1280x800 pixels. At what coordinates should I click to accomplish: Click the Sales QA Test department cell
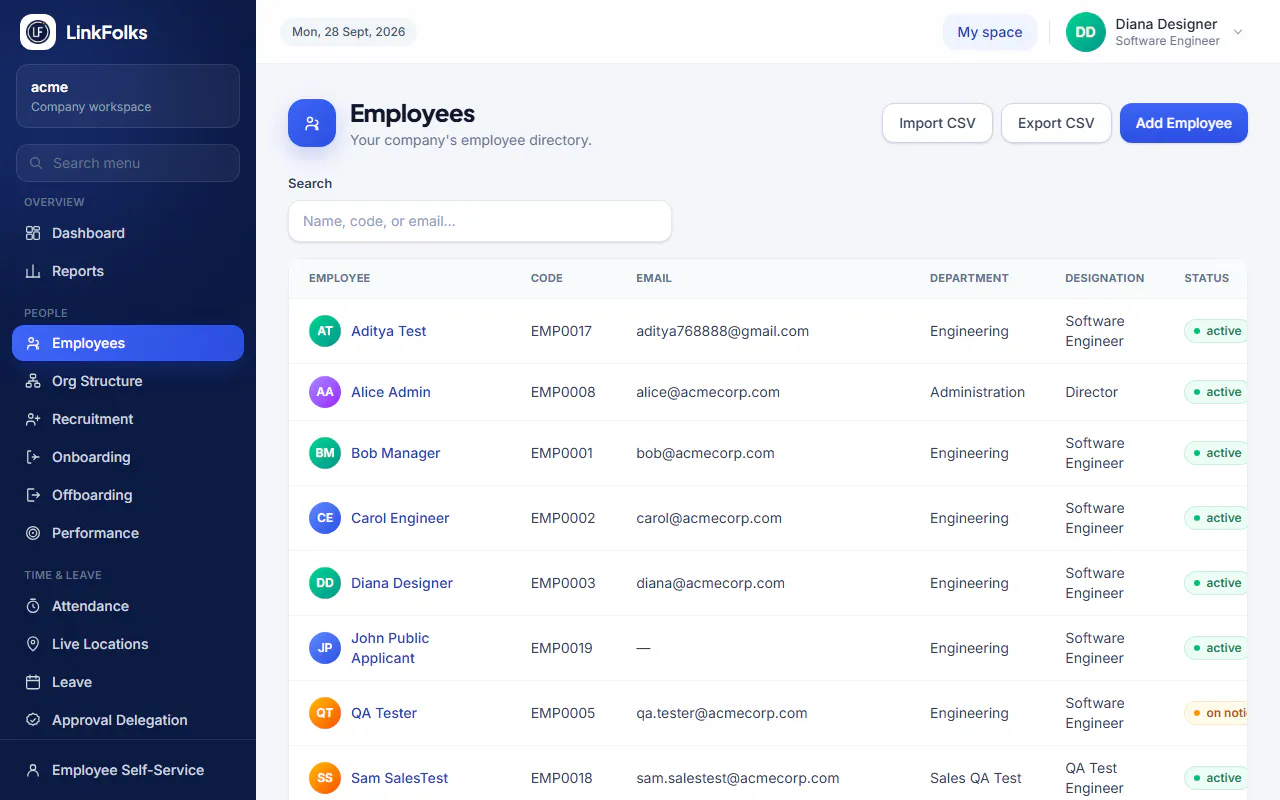click(976, 778)
